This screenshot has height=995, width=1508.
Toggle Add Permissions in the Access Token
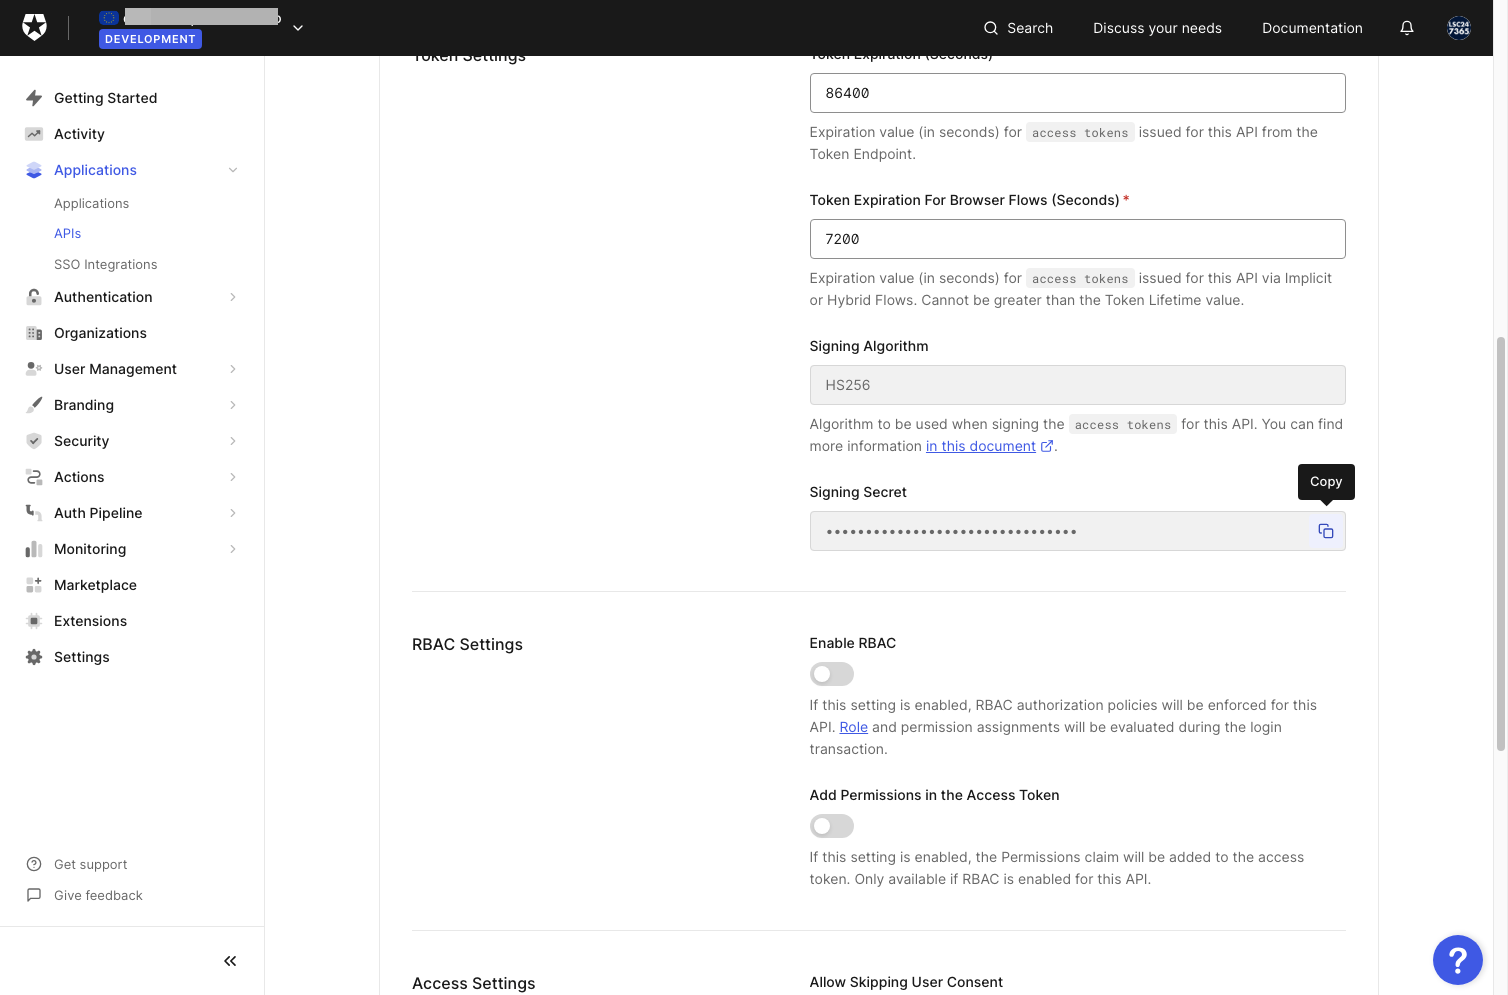tap(832, 826)
